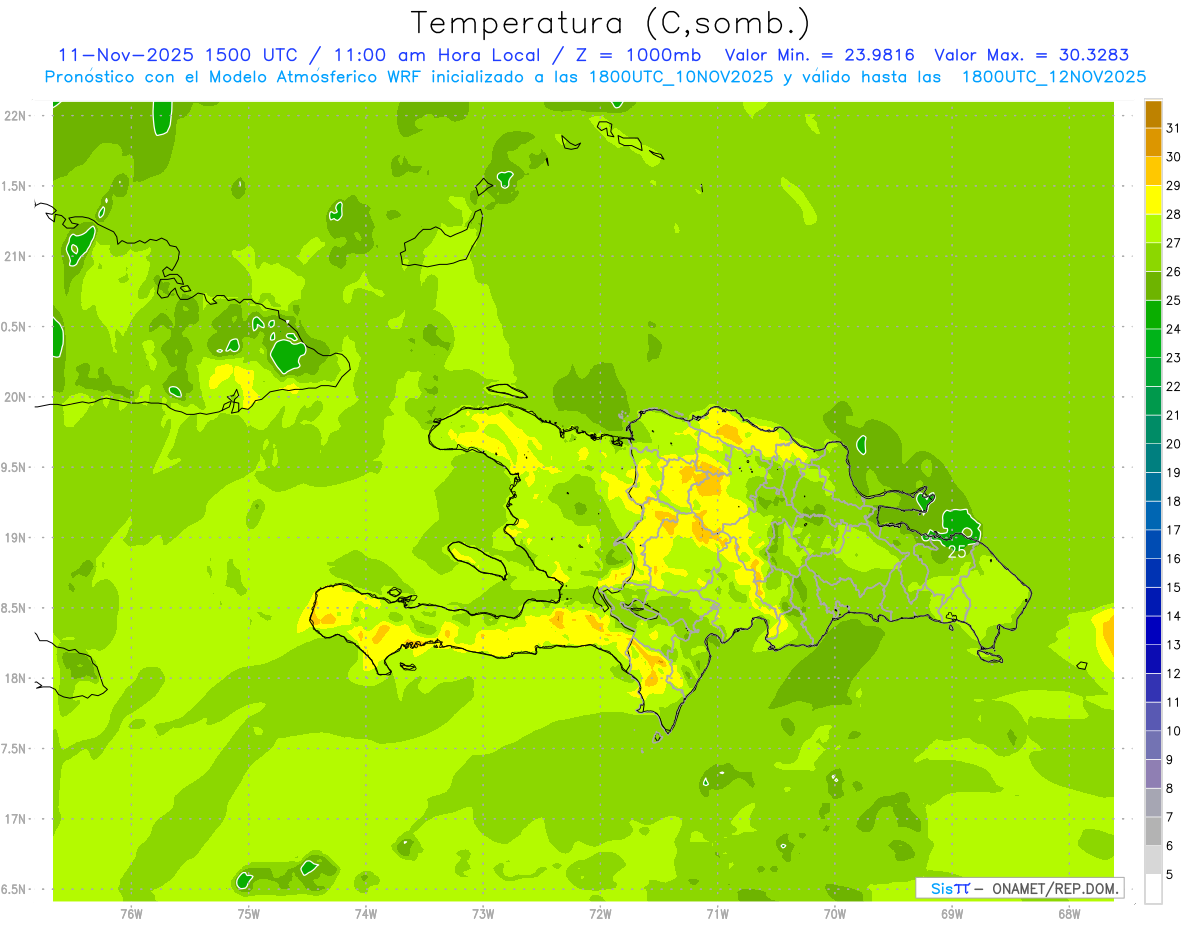Click the legend value '30'
The image size is (1200, 927).
pos(1173,157)
